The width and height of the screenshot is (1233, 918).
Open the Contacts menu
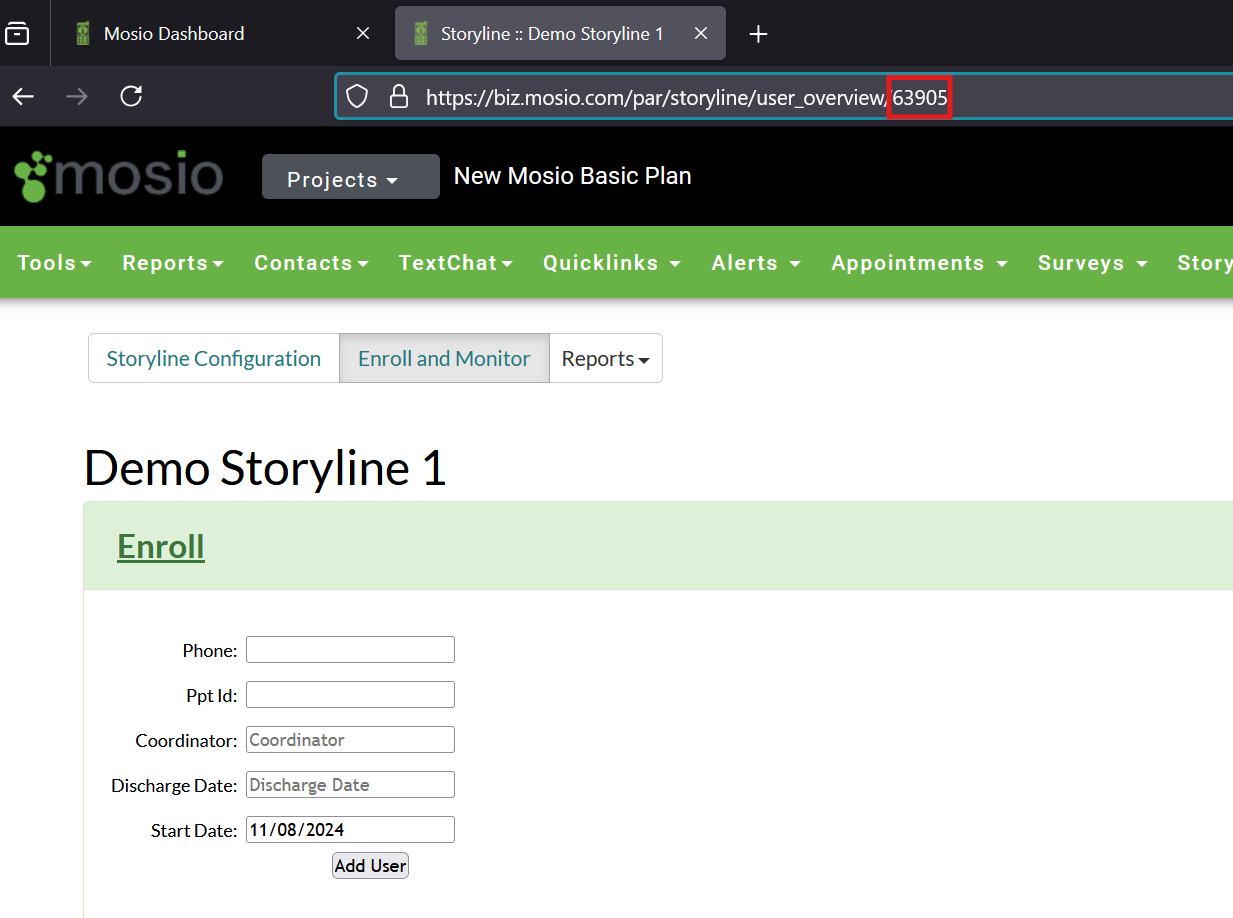pyautogui.click(x=311, y=262)
